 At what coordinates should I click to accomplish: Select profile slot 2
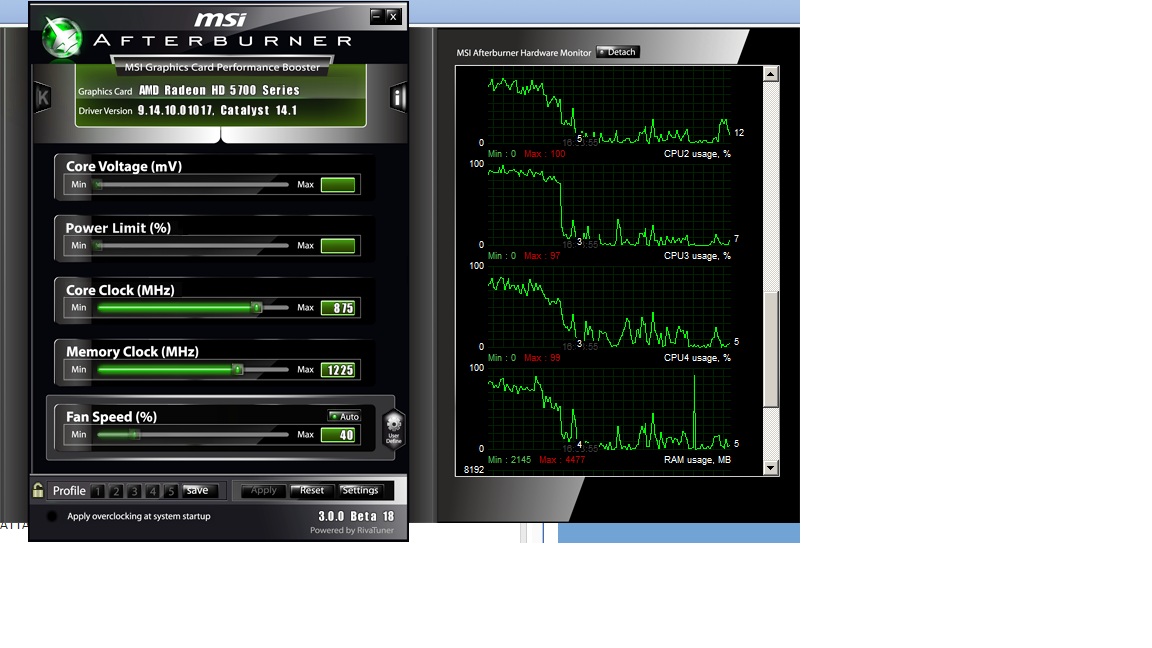116,491
